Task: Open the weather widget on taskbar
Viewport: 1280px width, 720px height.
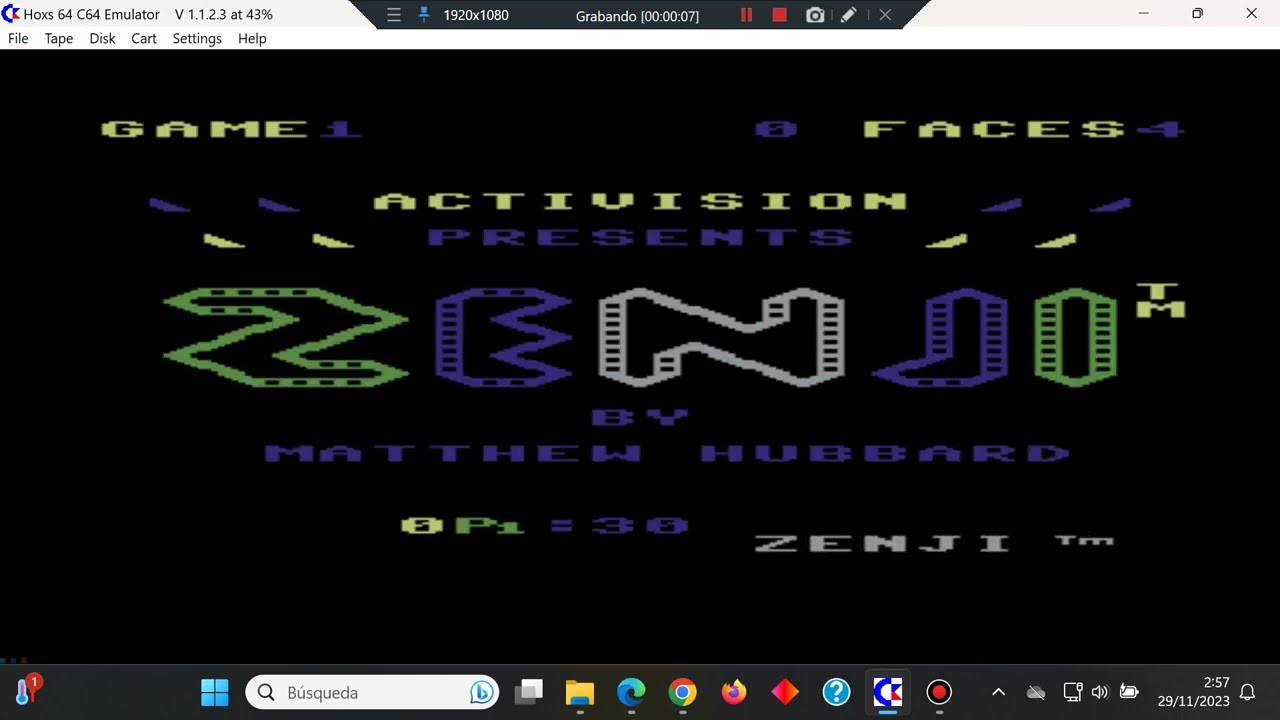Action: pos(26,691)
